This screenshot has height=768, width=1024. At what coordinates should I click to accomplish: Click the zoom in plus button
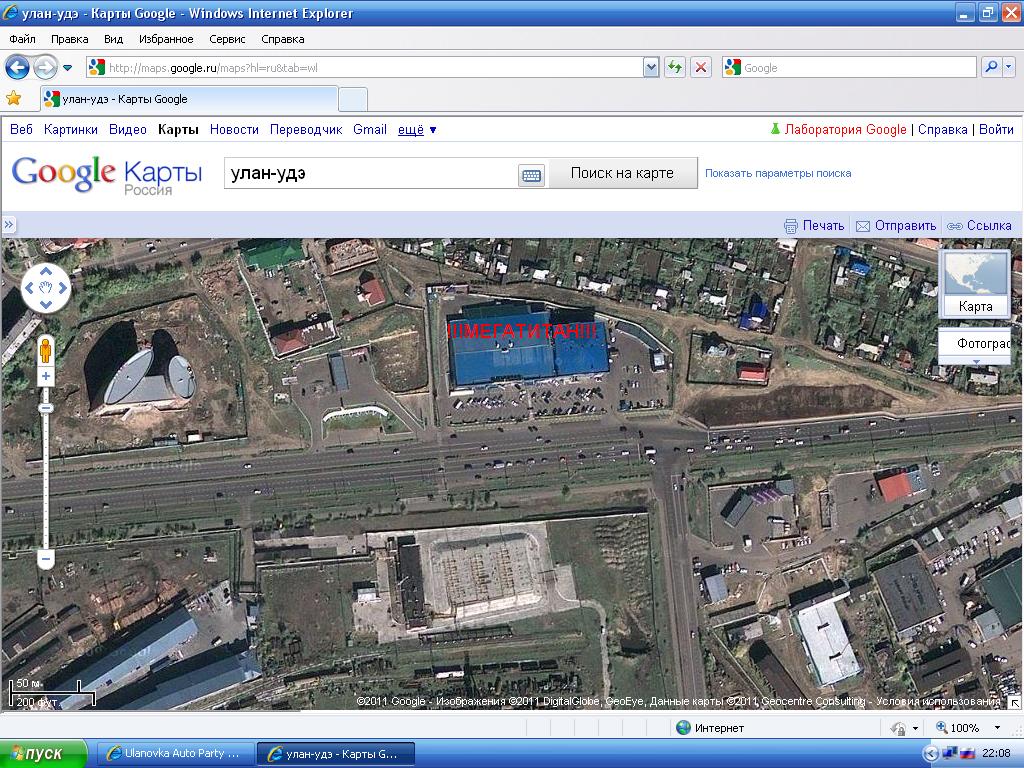pos(46,376)
